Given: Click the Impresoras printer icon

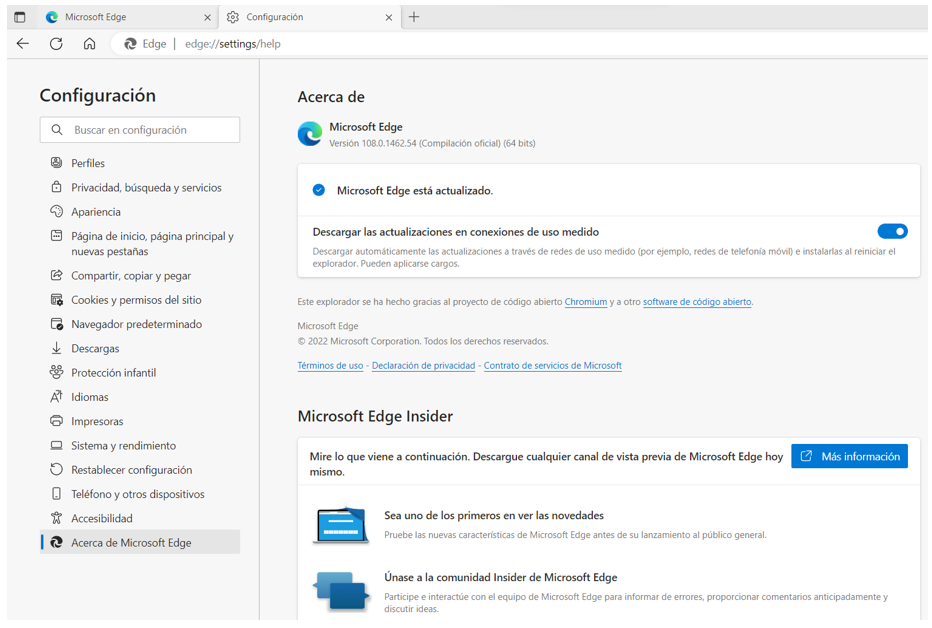Looking at the screenshot, I should [56, 421].
